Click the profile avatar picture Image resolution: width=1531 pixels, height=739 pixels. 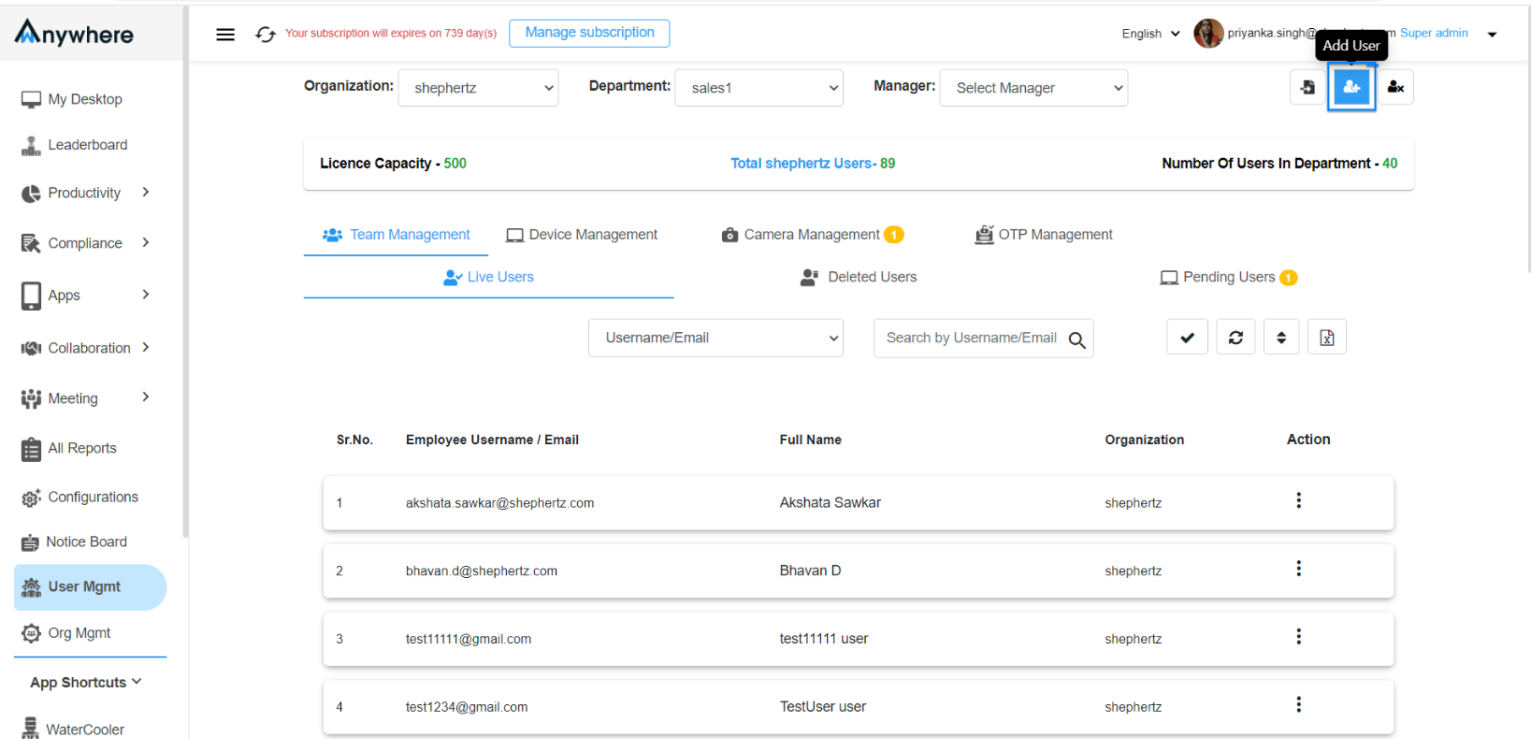(x=1208, y=34)
